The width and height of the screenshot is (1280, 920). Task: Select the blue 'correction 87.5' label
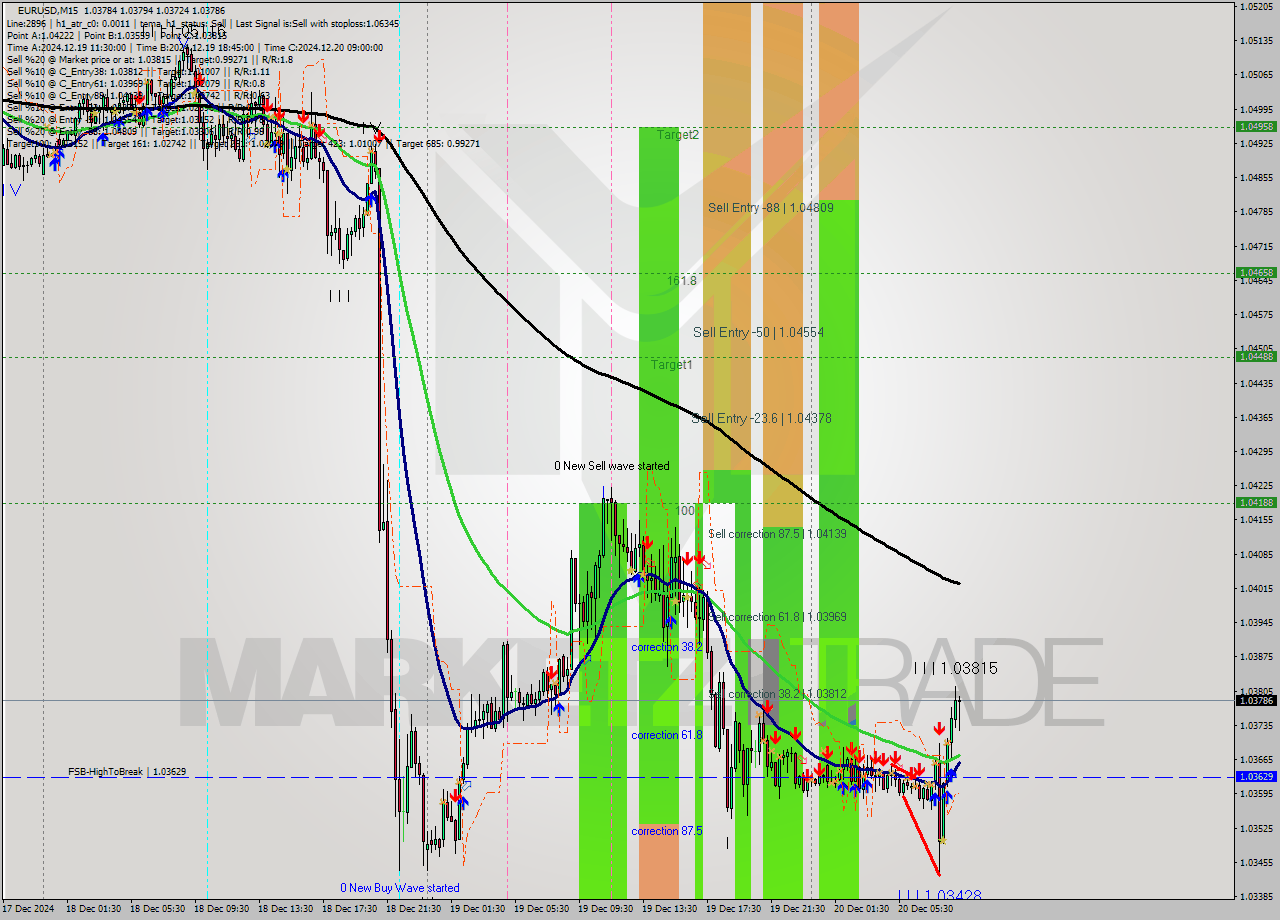[666, 831]
